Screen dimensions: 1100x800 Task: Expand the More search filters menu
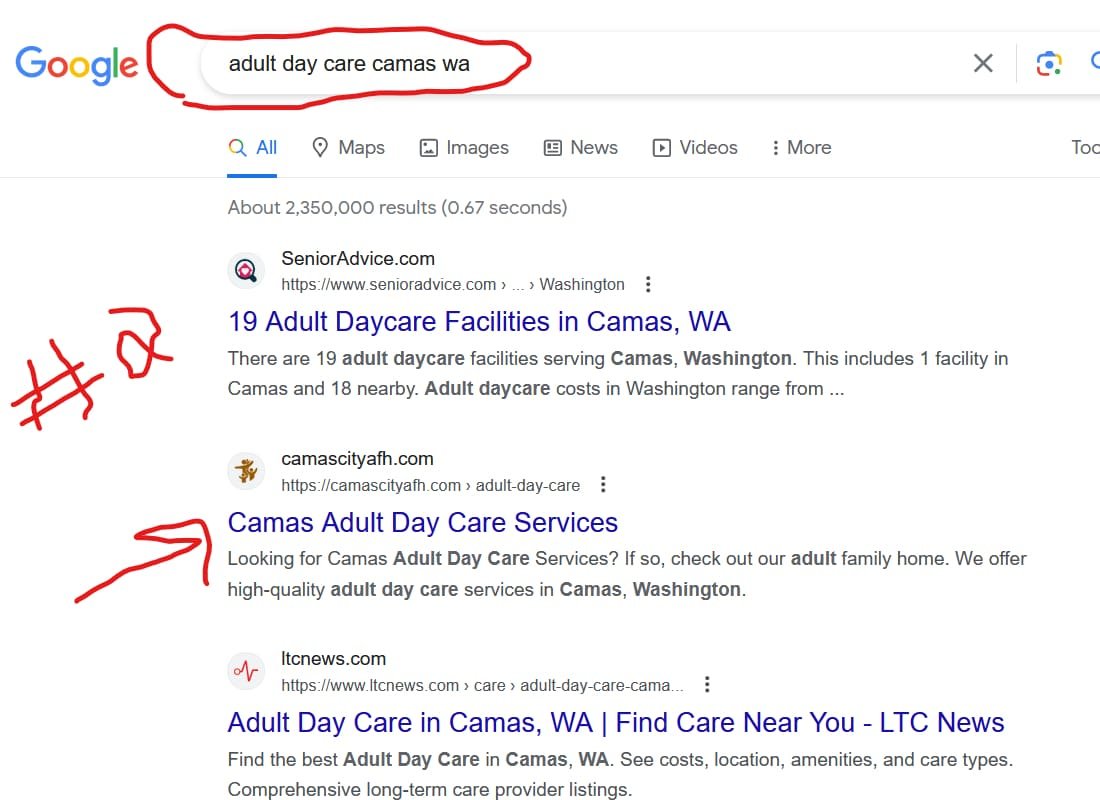tap(801, 148)
